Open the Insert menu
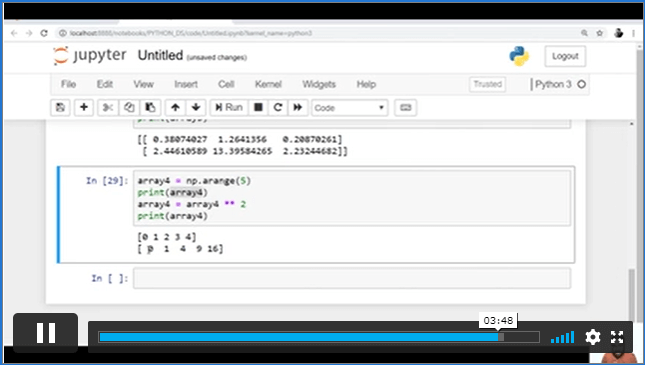645x365 pixels. tap(186, 84)
